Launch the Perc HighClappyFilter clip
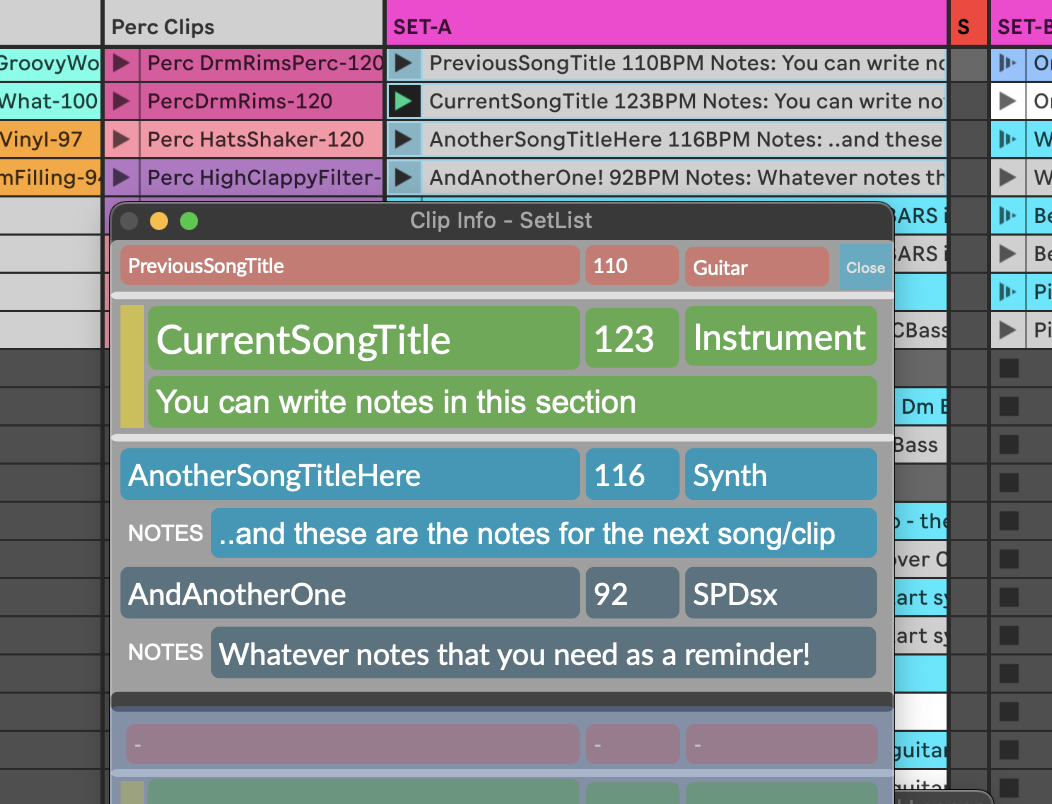 click(x=121, y=178)
